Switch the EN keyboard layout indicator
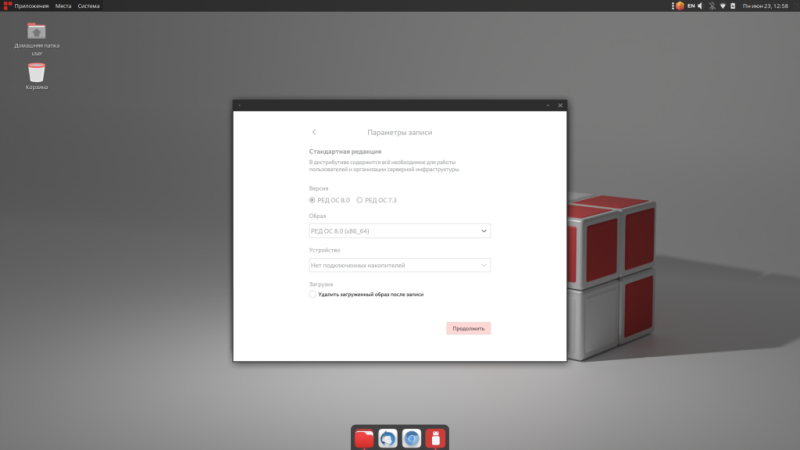 tap(691, 6)
